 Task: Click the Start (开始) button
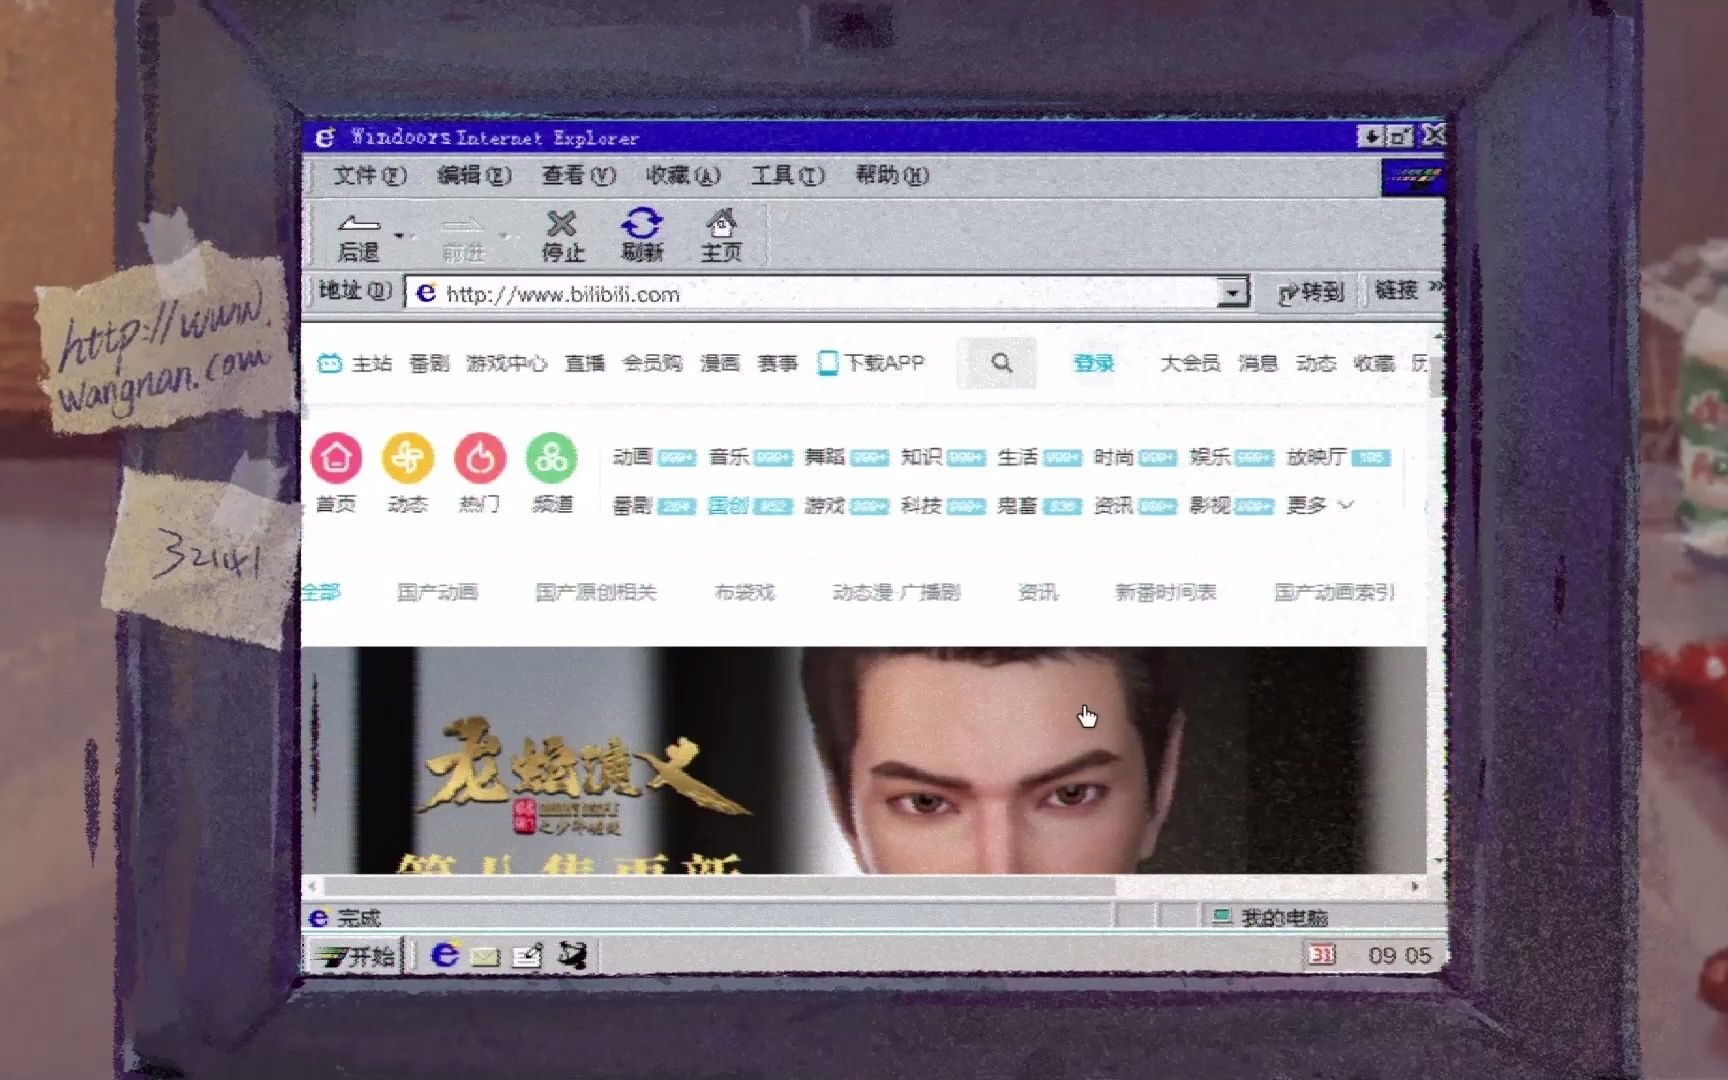(x=355, y=956)
